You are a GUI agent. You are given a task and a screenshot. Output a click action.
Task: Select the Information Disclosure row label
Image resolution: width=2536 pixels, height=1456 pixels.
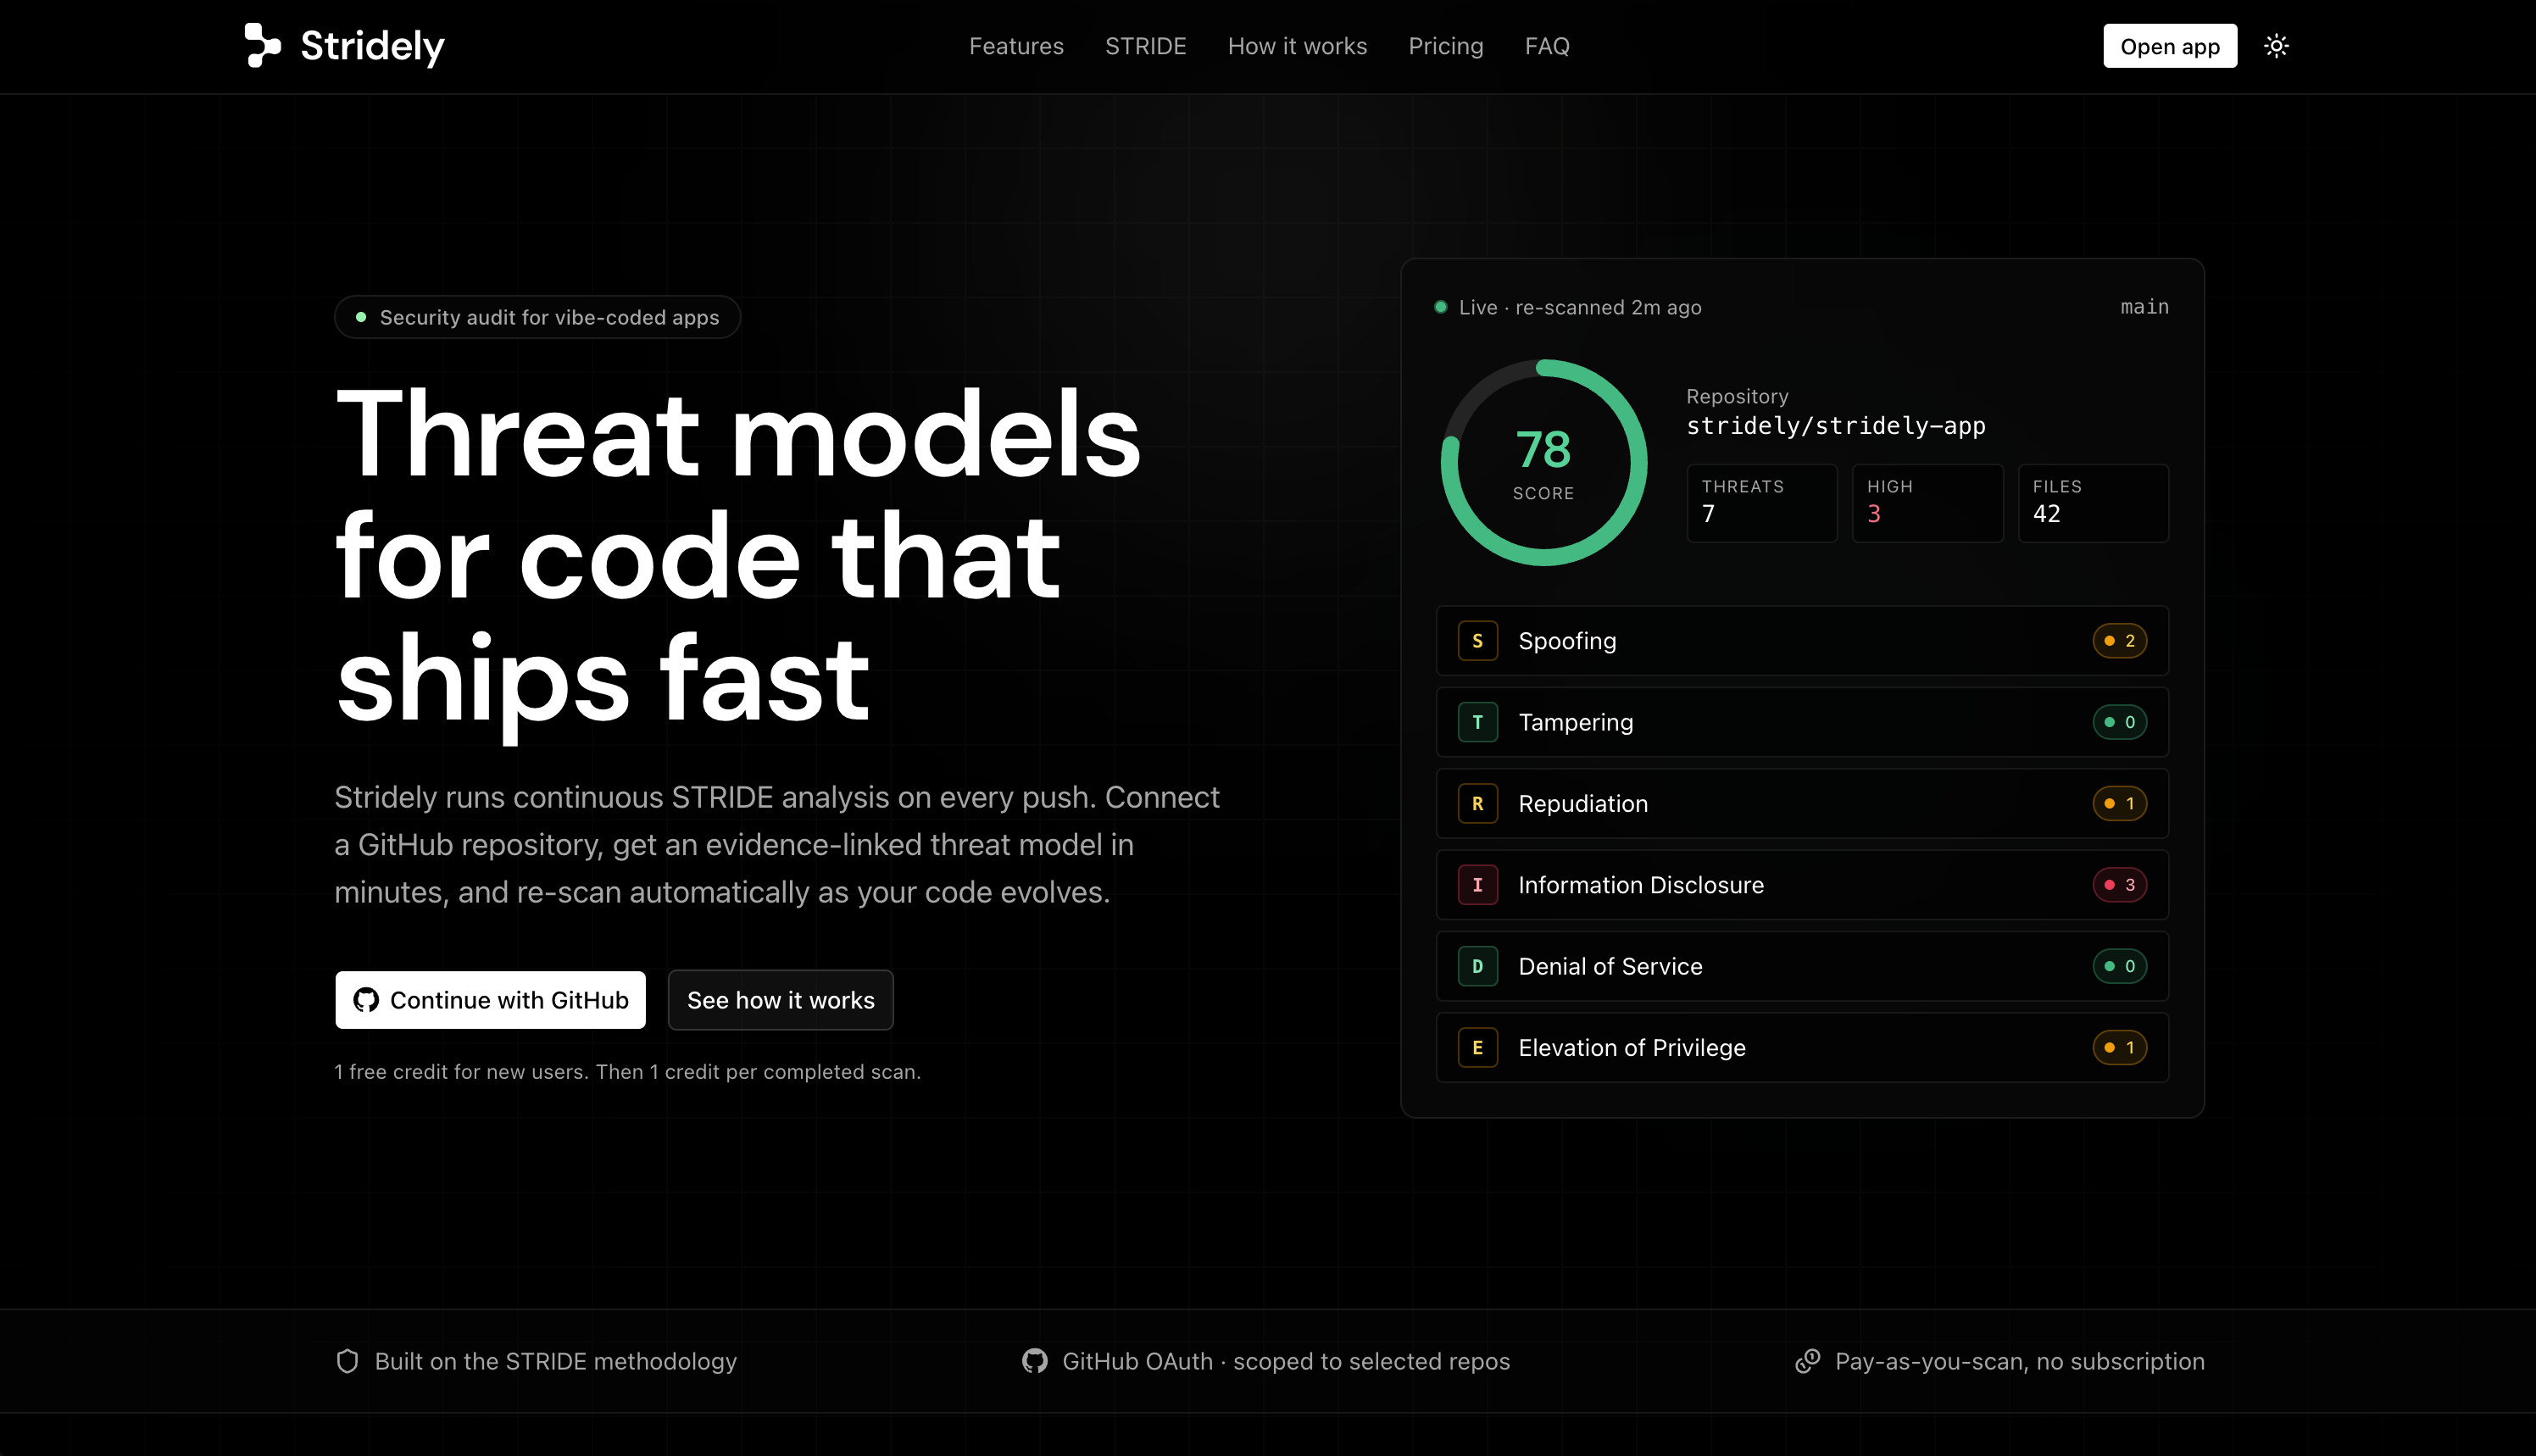point(1641,885)
